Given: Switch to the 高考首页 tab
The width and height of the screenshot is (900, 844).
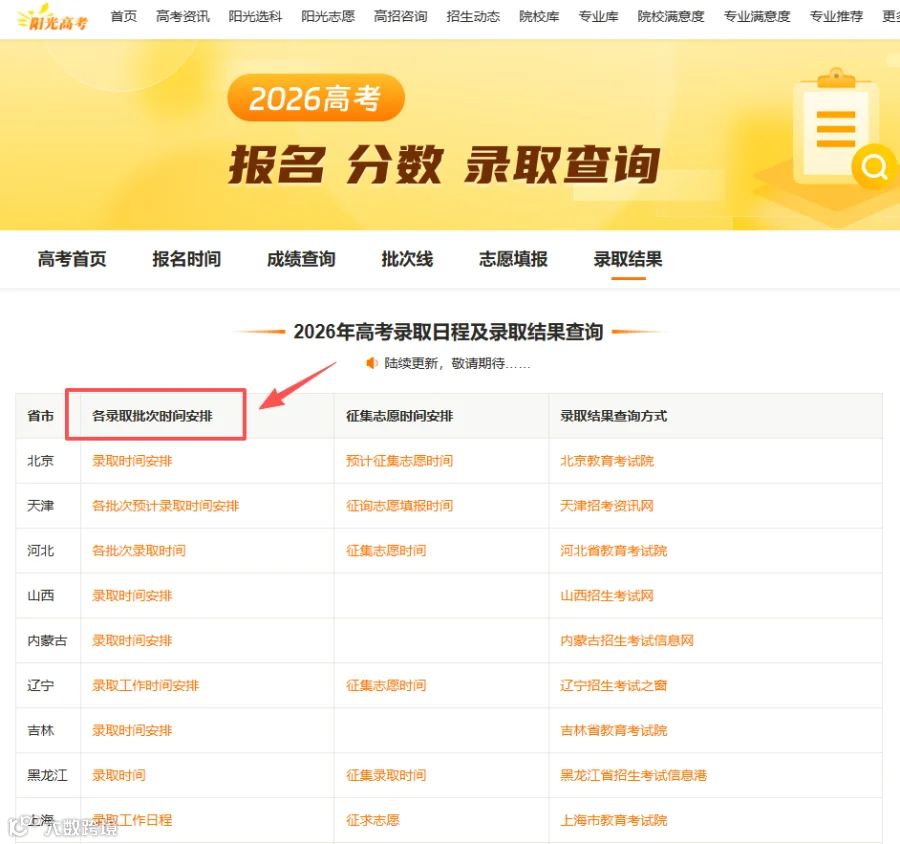Looking at the screenshot, I should tap(72, 259).
